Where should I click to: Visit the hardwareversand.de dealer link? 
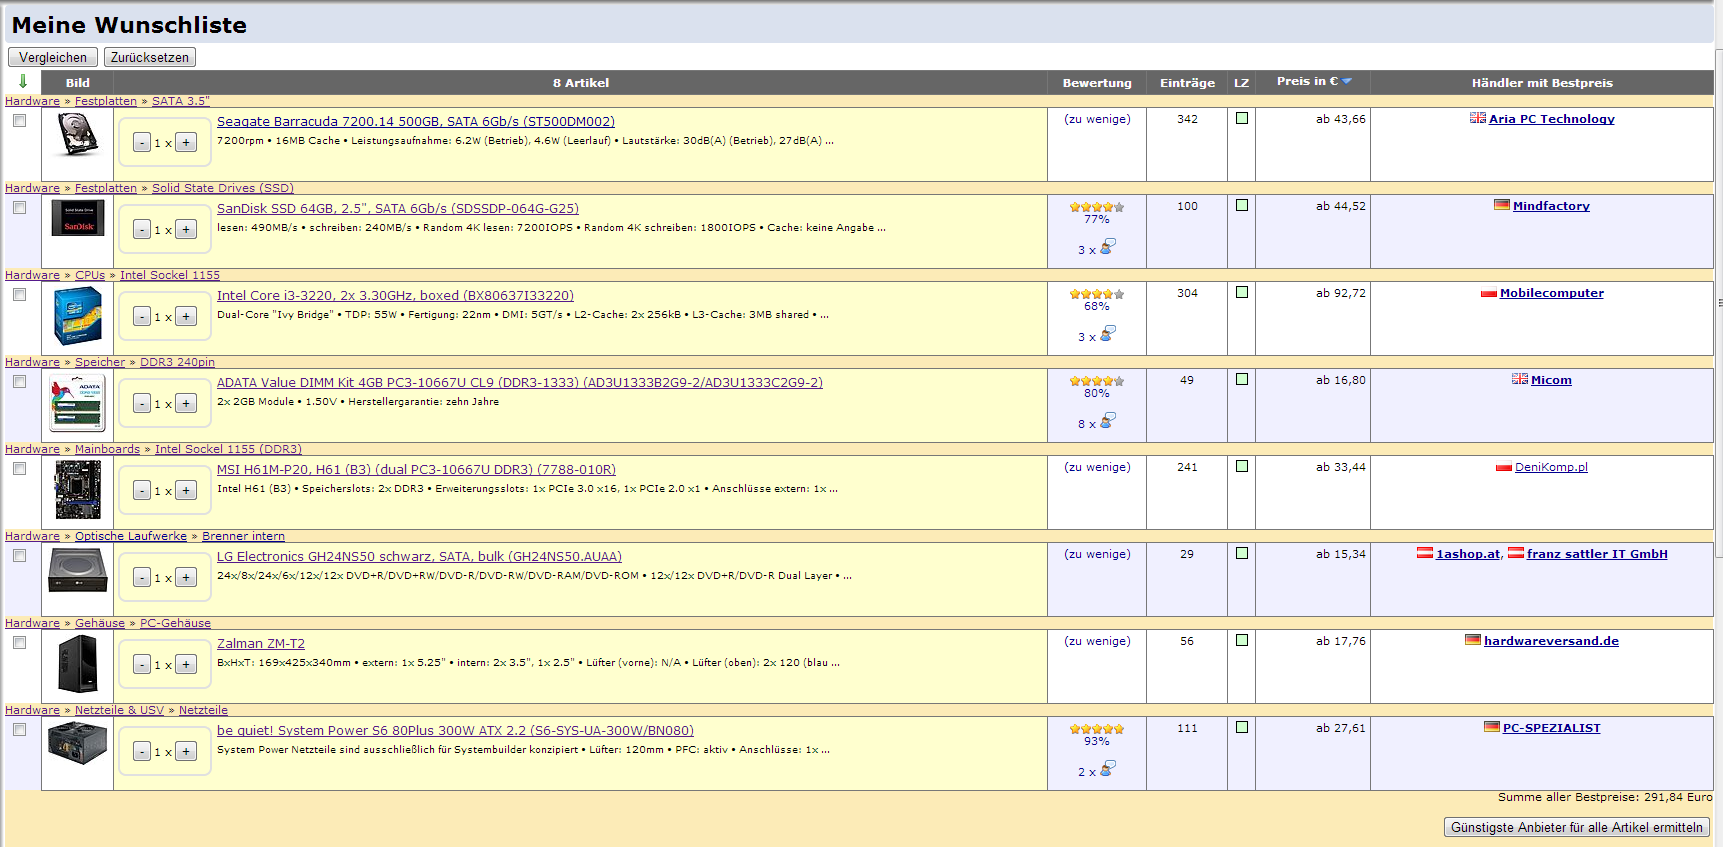click(1551, 641)
